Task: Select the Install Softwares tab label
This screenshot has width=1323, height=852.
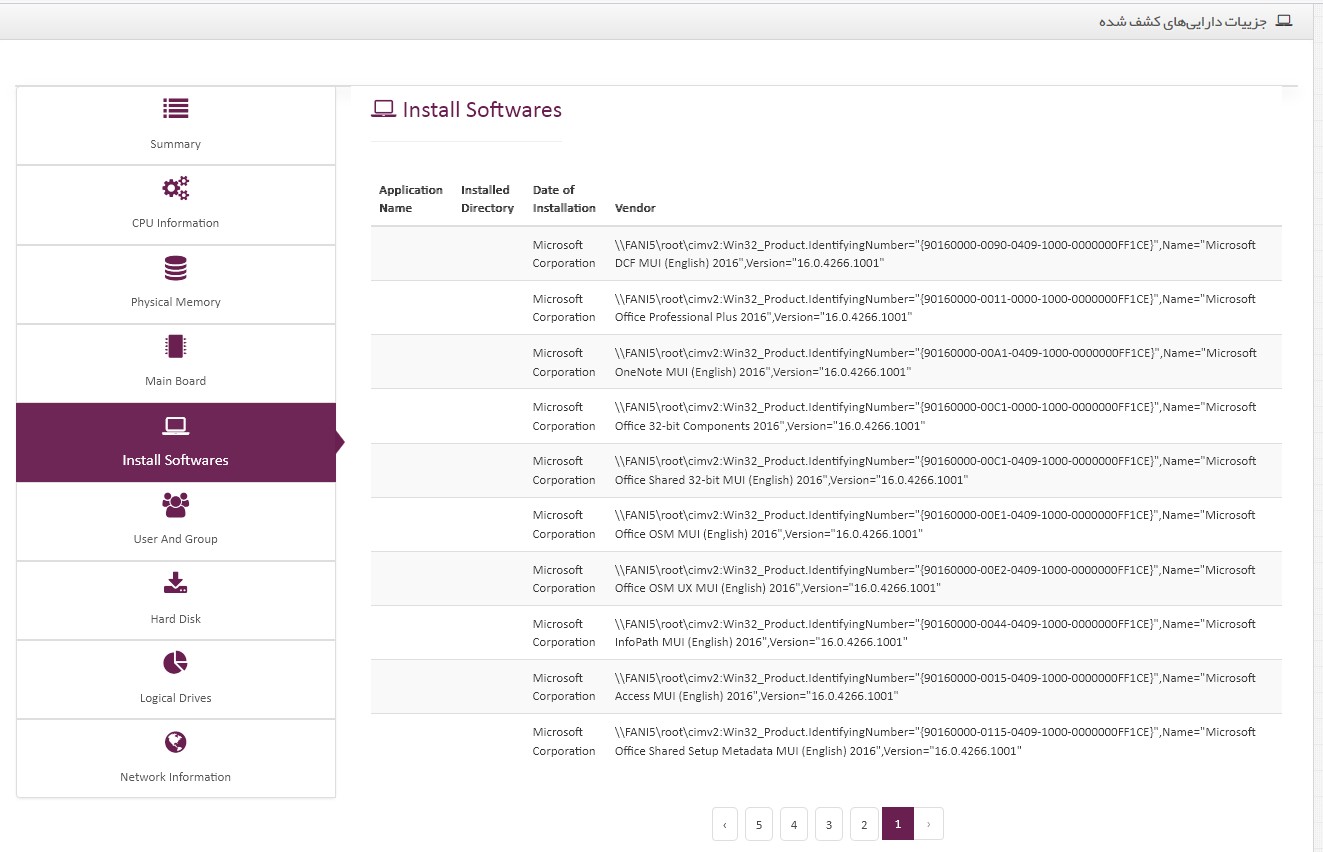Action: pos(176,460)
